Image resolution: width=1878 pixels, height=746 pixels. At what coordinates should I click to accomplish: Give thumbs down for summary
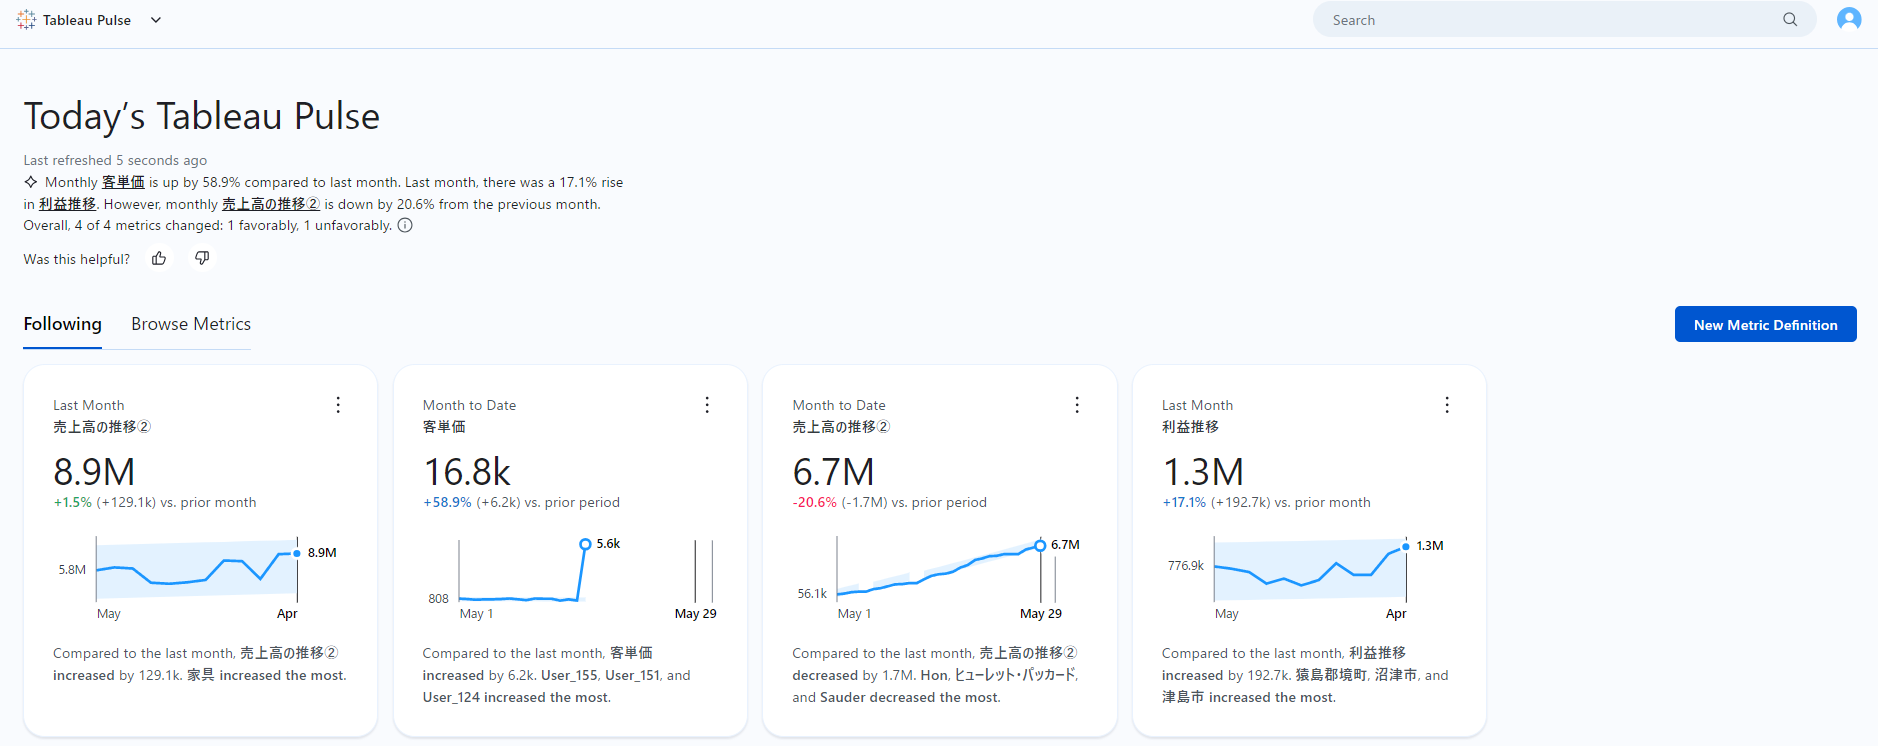(202, 259)
